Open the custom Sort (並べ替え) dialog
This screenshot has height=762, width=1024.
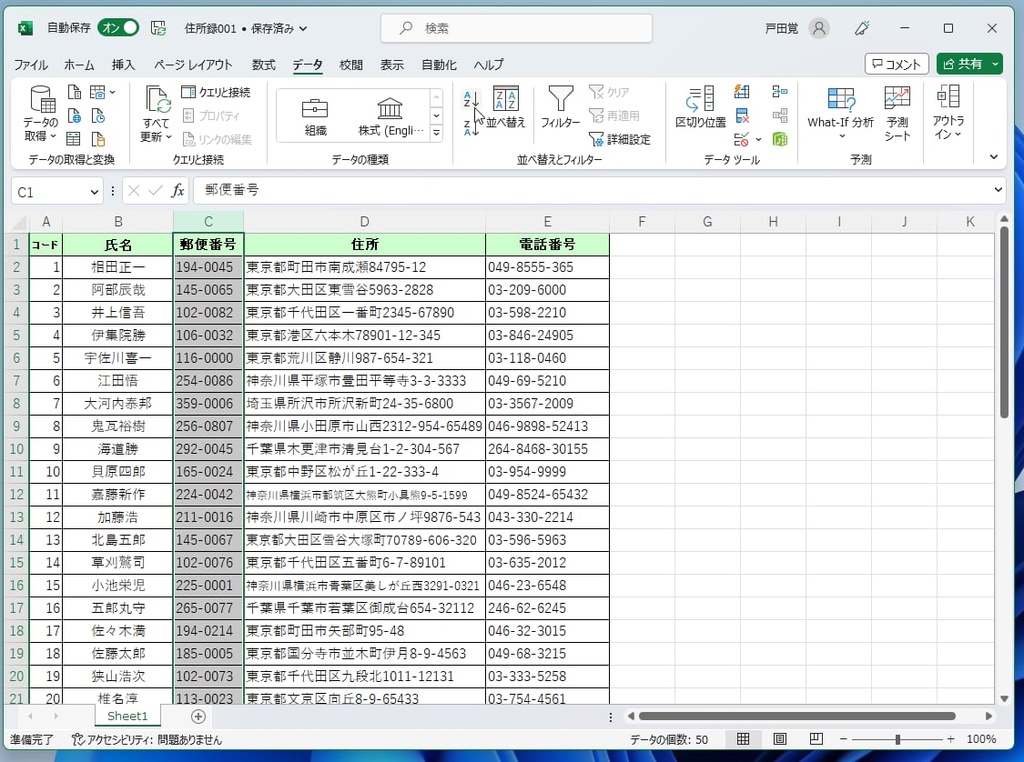[x=505, y=106]
